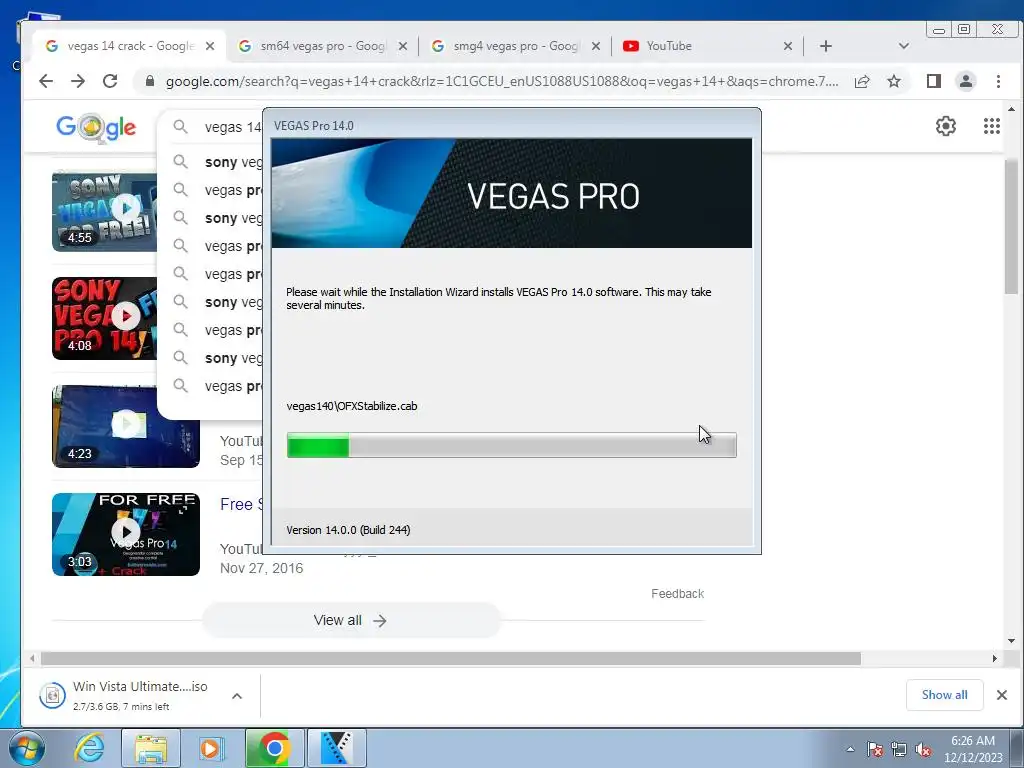
Task: Open the Windows Start menu orb
Action: 26,748
